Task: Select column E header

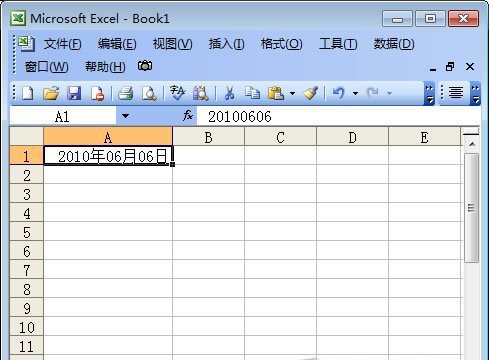Action: point(425,137)
